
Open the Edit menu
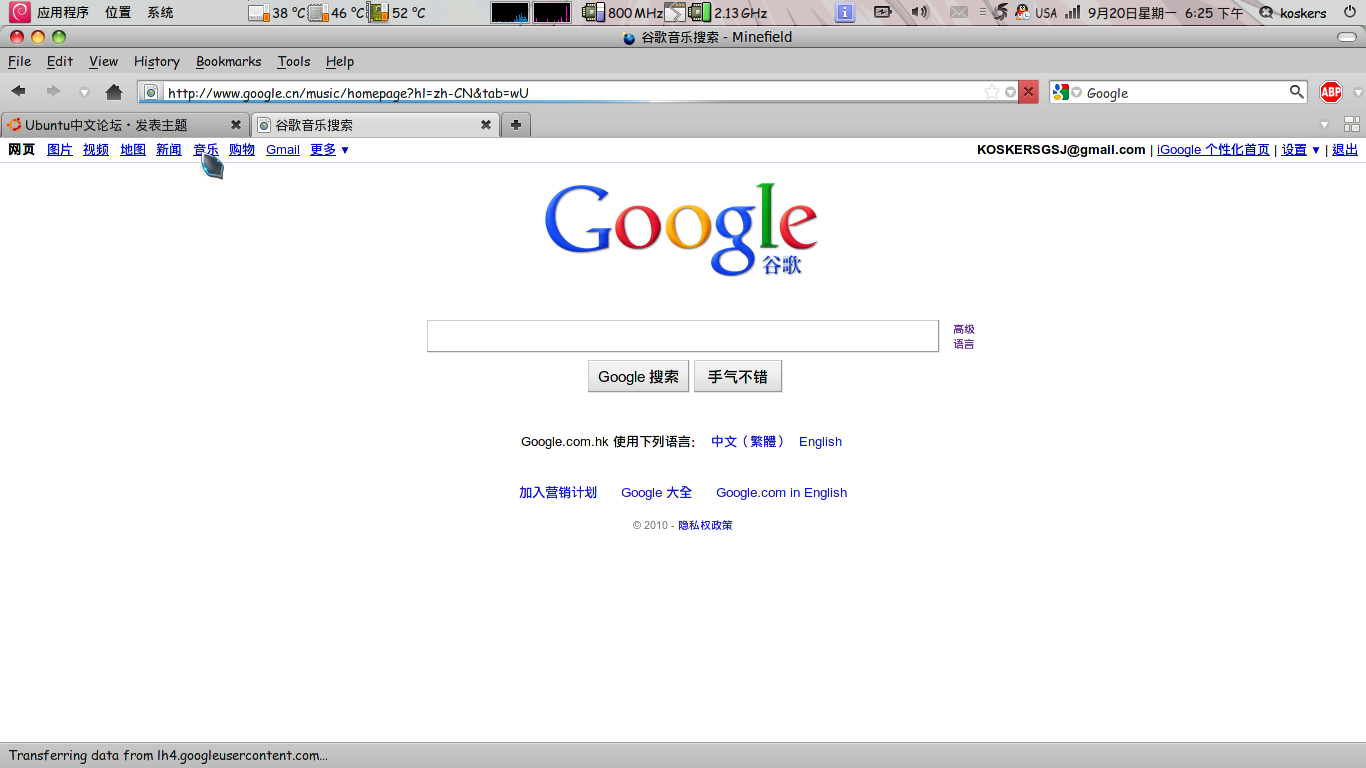(x=60, y=61)
